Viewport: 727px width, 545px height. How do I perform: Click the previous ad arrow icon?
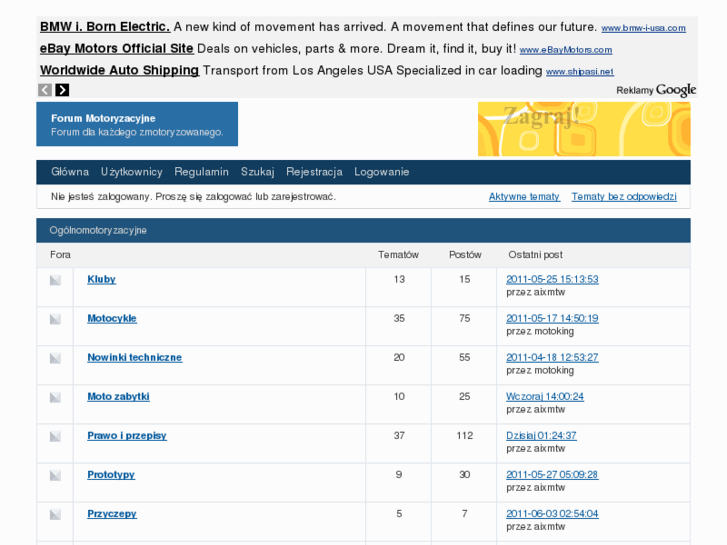pos(45,90)
